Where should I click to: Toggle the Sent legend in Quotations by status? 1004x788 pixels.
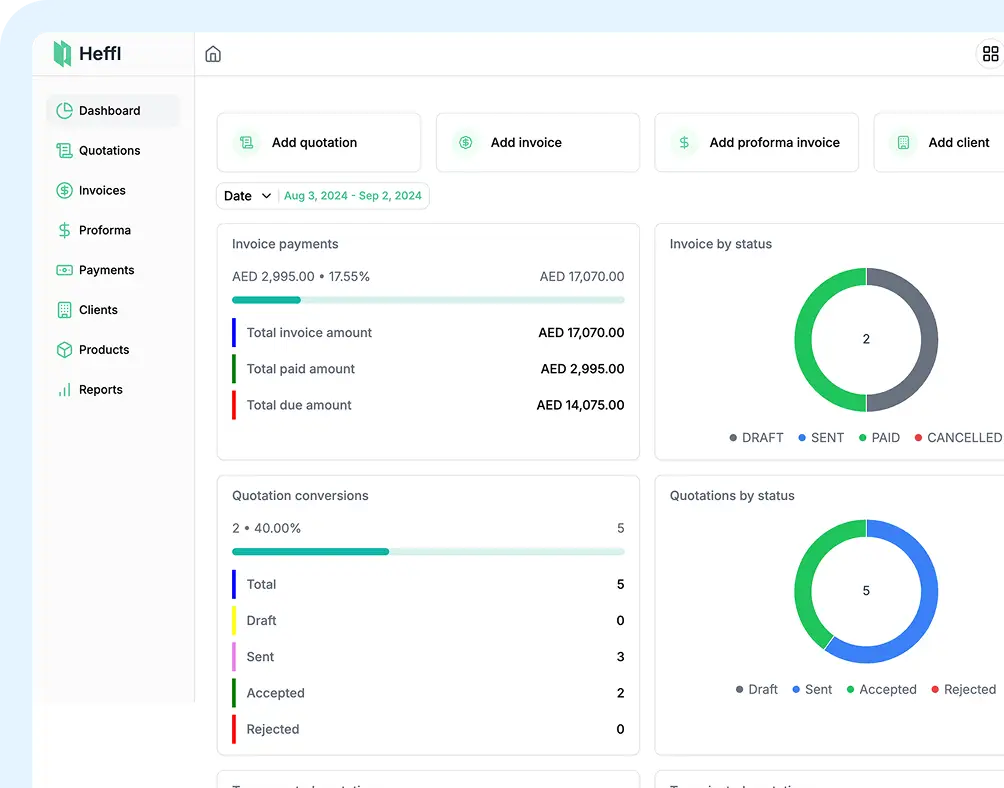click(x=812, y=689)
